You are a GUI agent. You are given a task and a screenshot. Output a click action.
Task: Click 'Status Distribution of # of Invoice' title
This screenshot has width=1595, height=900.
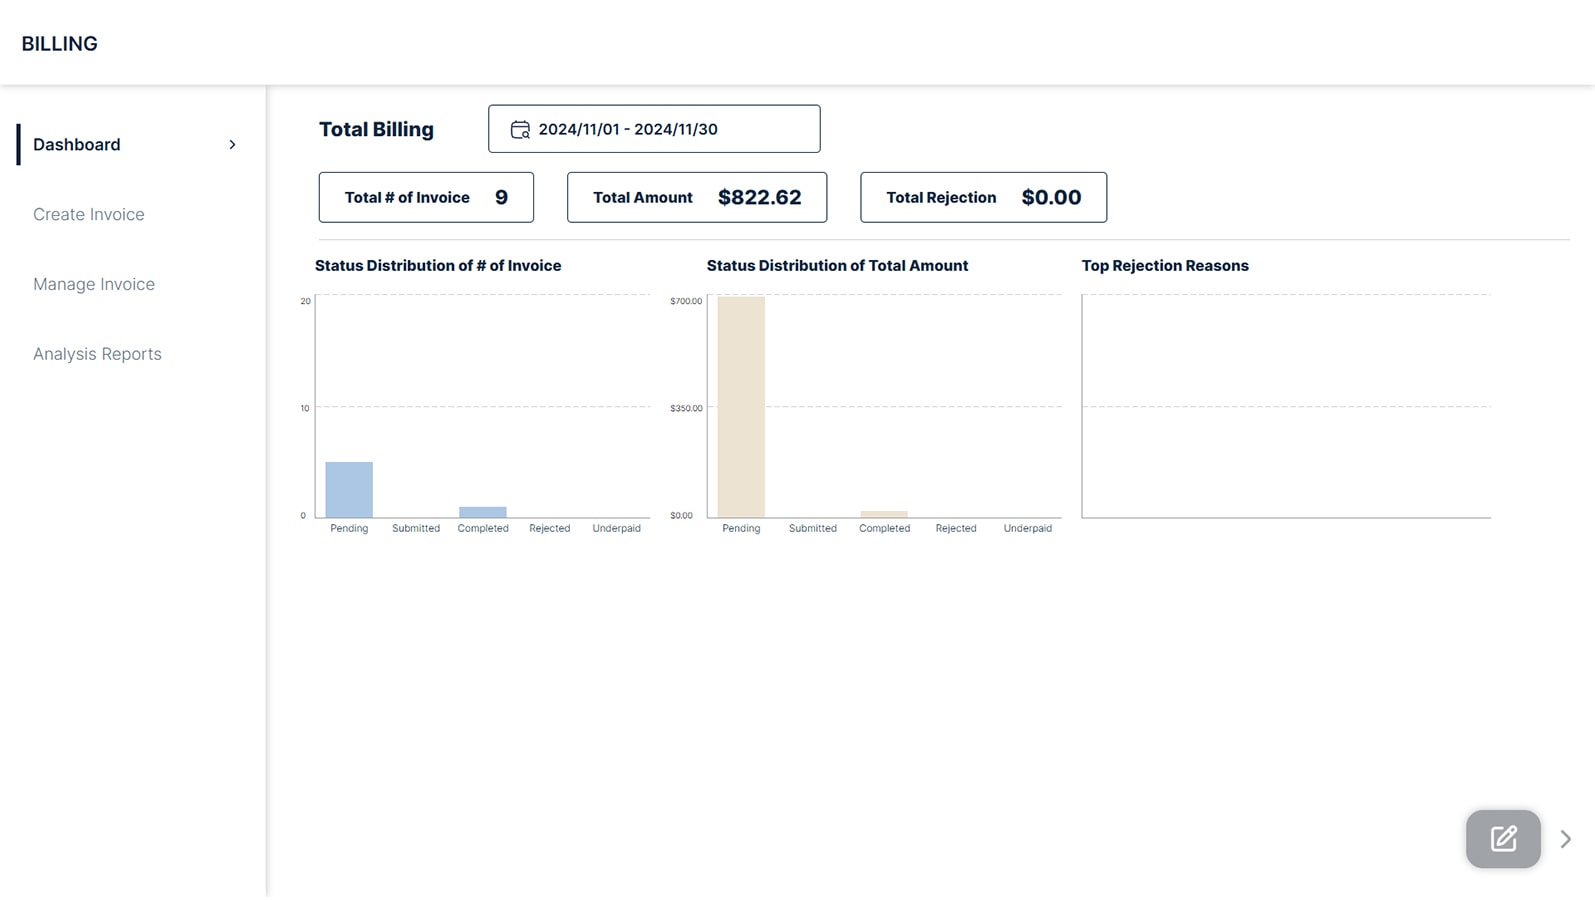click(x=438, y=266)
